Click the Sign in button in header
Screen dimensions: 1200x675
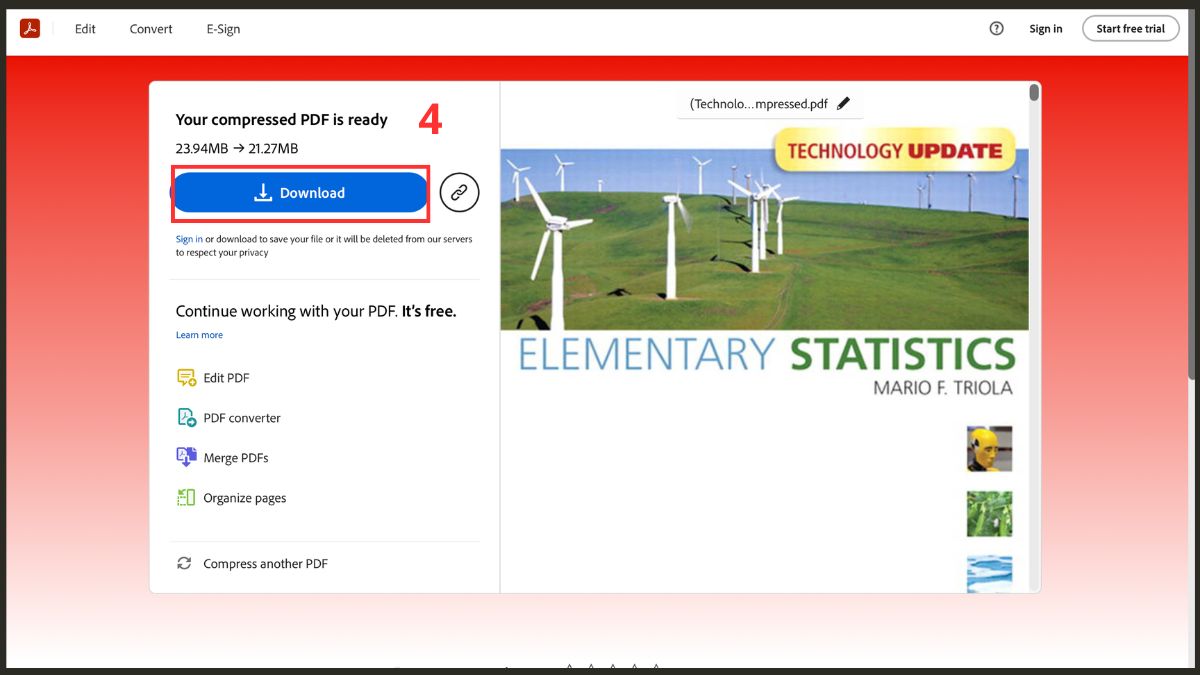point(1046,28)
